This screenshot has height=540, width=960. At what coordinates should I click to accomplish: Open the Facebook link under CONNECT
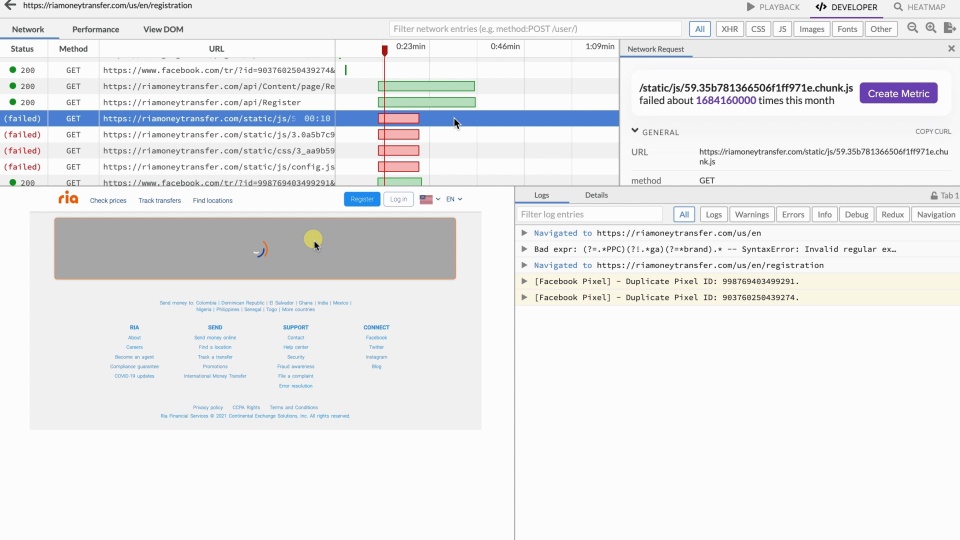[x=377, y=337]
